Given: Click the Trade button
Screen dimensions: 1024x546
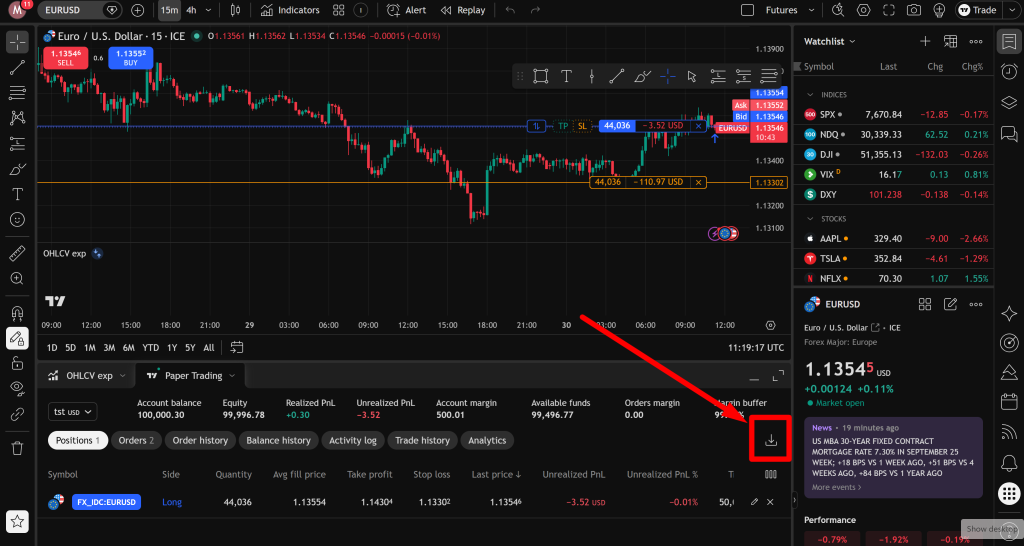Looking at the screenshot, I should (977, 10).
